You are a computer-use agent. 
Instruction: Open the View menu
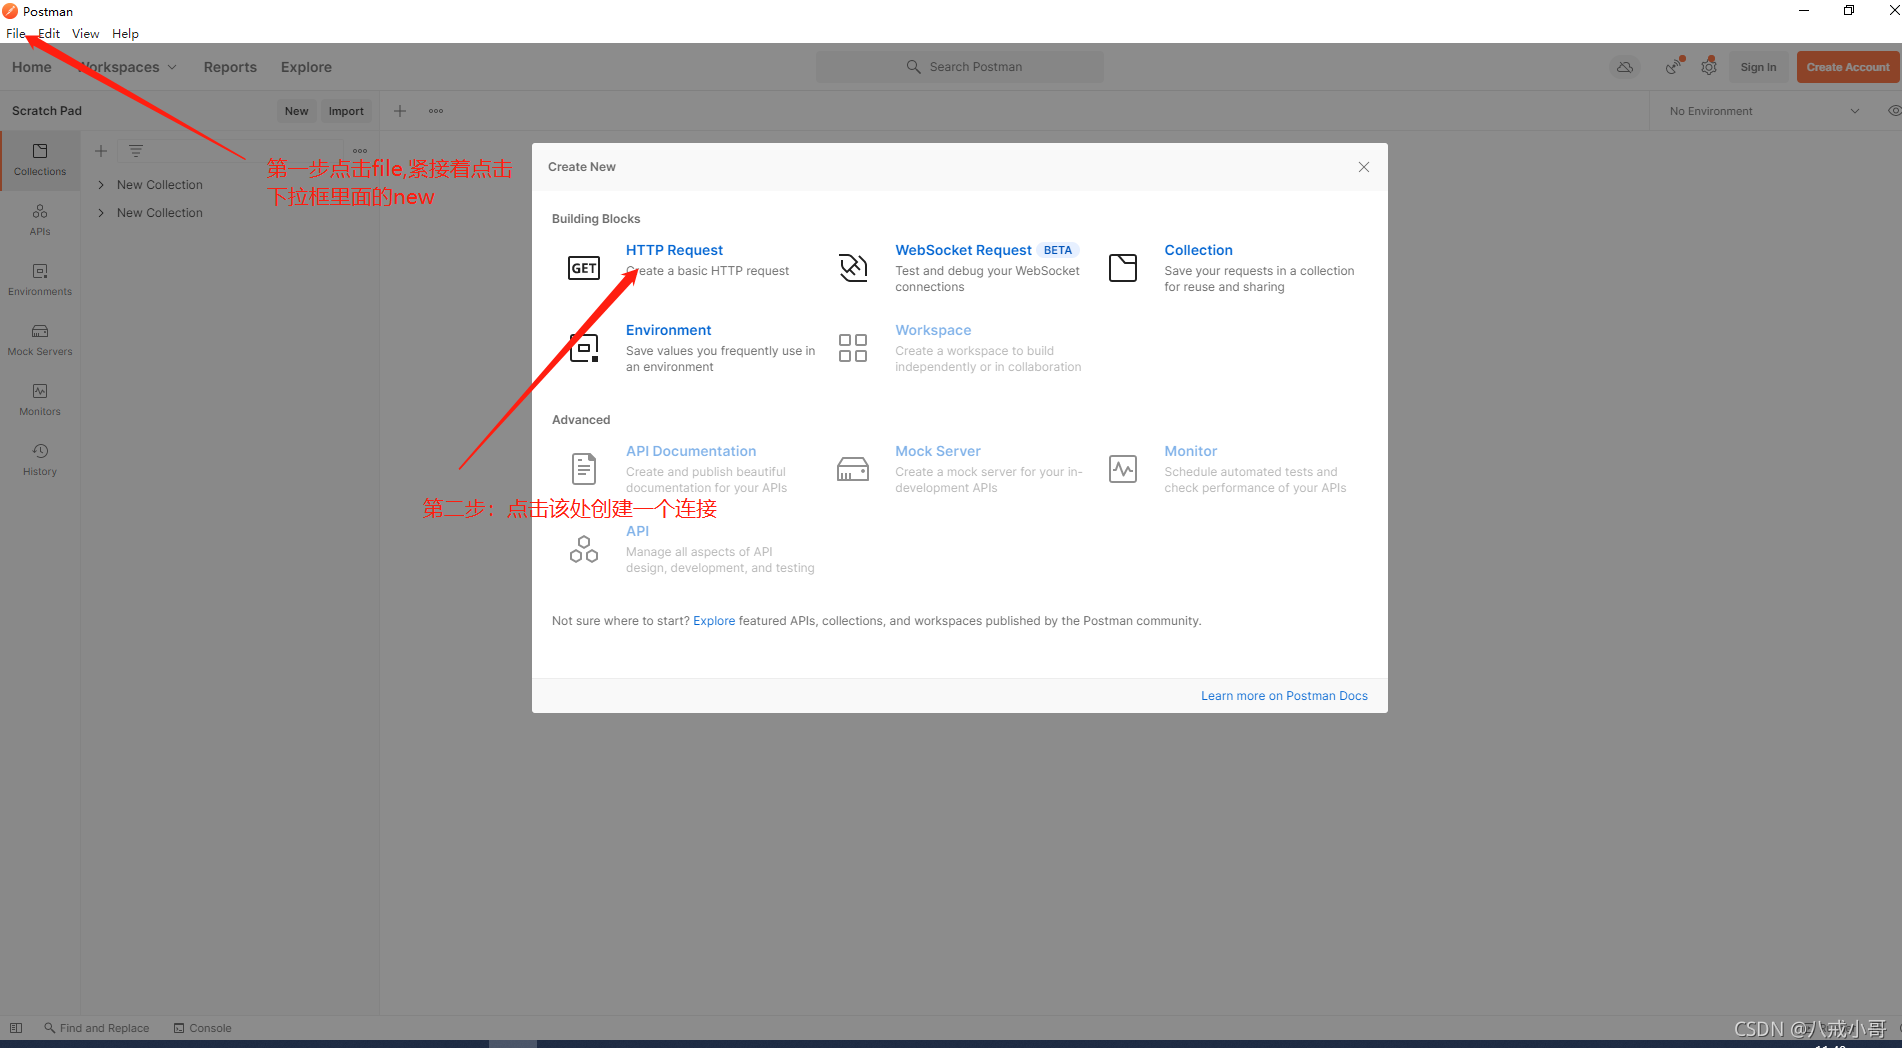tap(85, 33)
